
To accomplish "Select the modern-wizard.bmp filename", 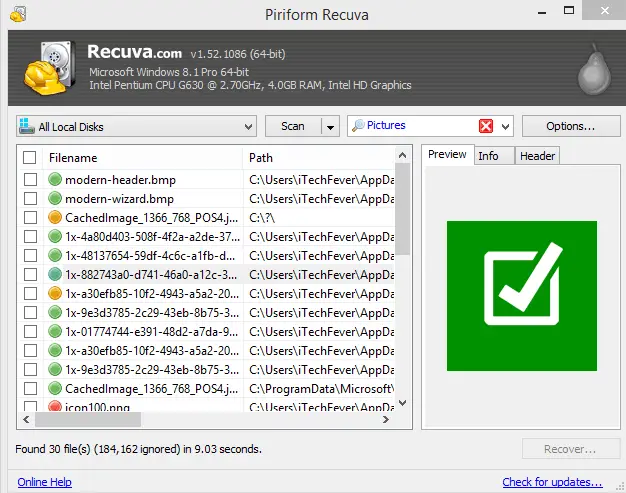I will [x=119, y=199].
